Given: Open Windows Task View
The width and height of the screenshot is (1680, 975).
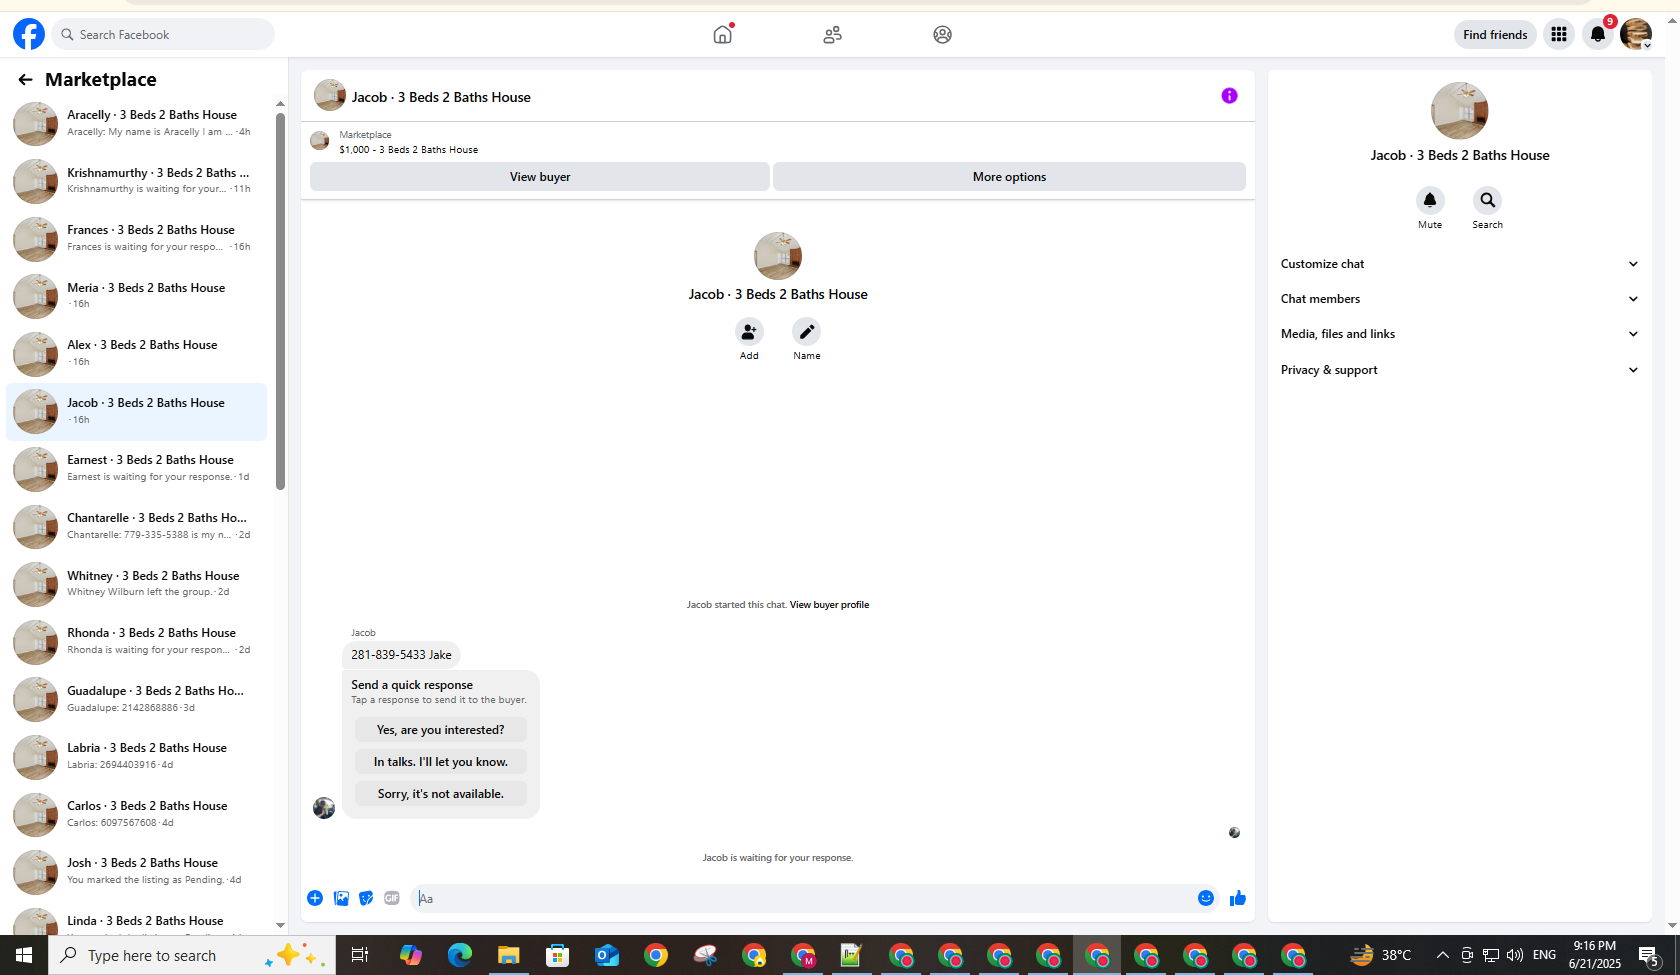Looking at the screenshot, I should click(360, 955).
